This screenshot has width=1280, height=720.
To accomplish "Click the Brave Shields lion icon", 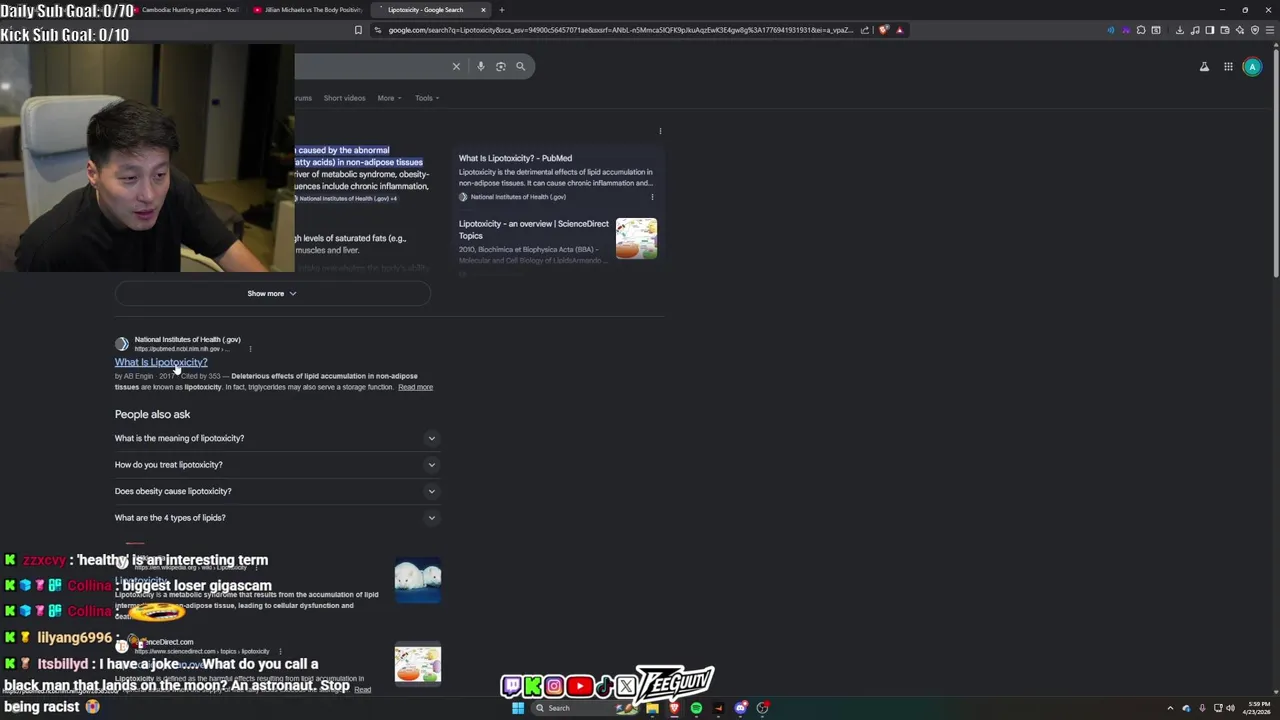I will (x=883, y=30).
